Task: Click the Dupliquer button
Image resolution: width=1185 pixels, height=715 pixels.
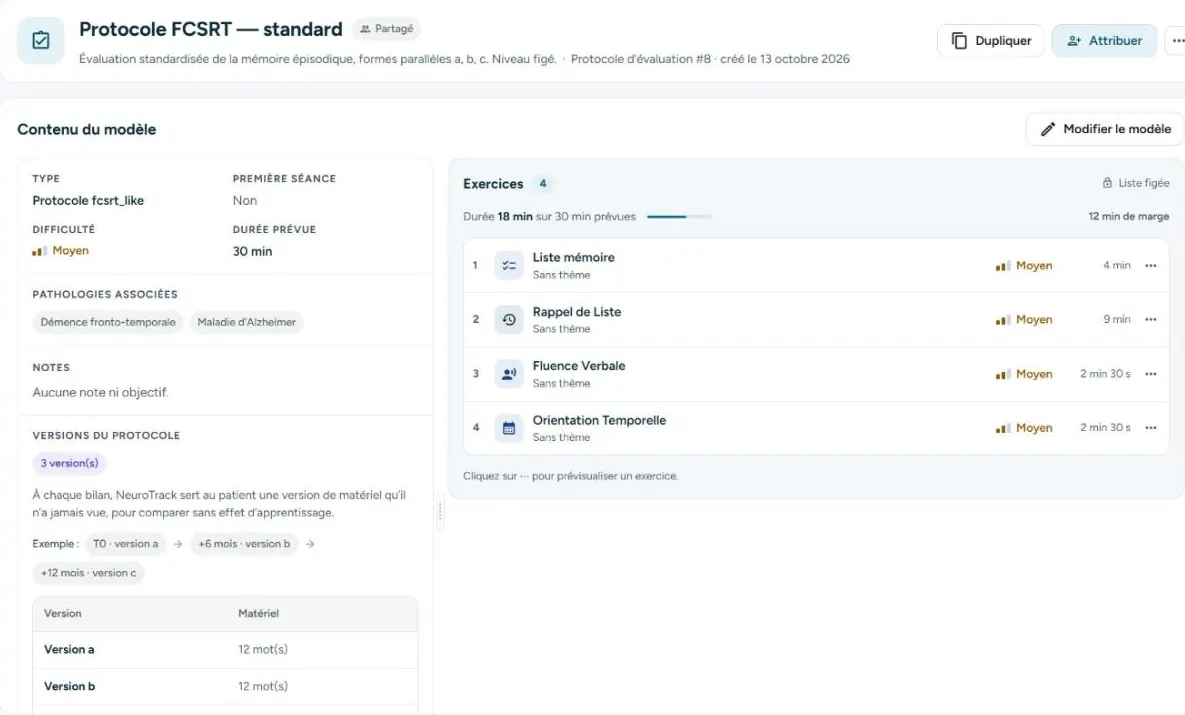Action: tap(991, 41)
